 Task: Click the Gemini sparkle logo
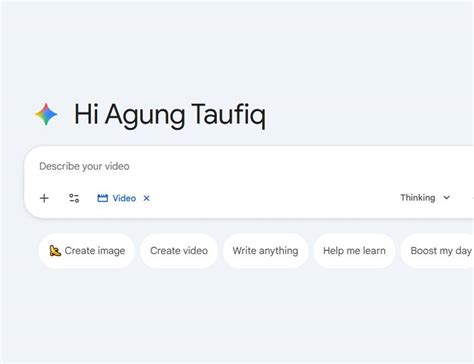[46, 114]
